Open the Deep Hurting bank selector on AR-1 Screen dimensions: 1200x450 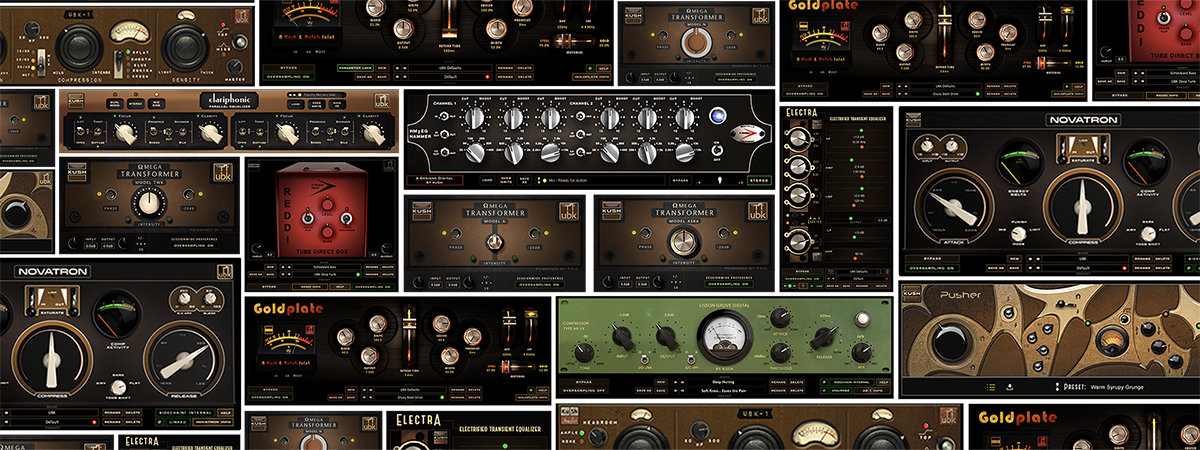pos(725,382)
